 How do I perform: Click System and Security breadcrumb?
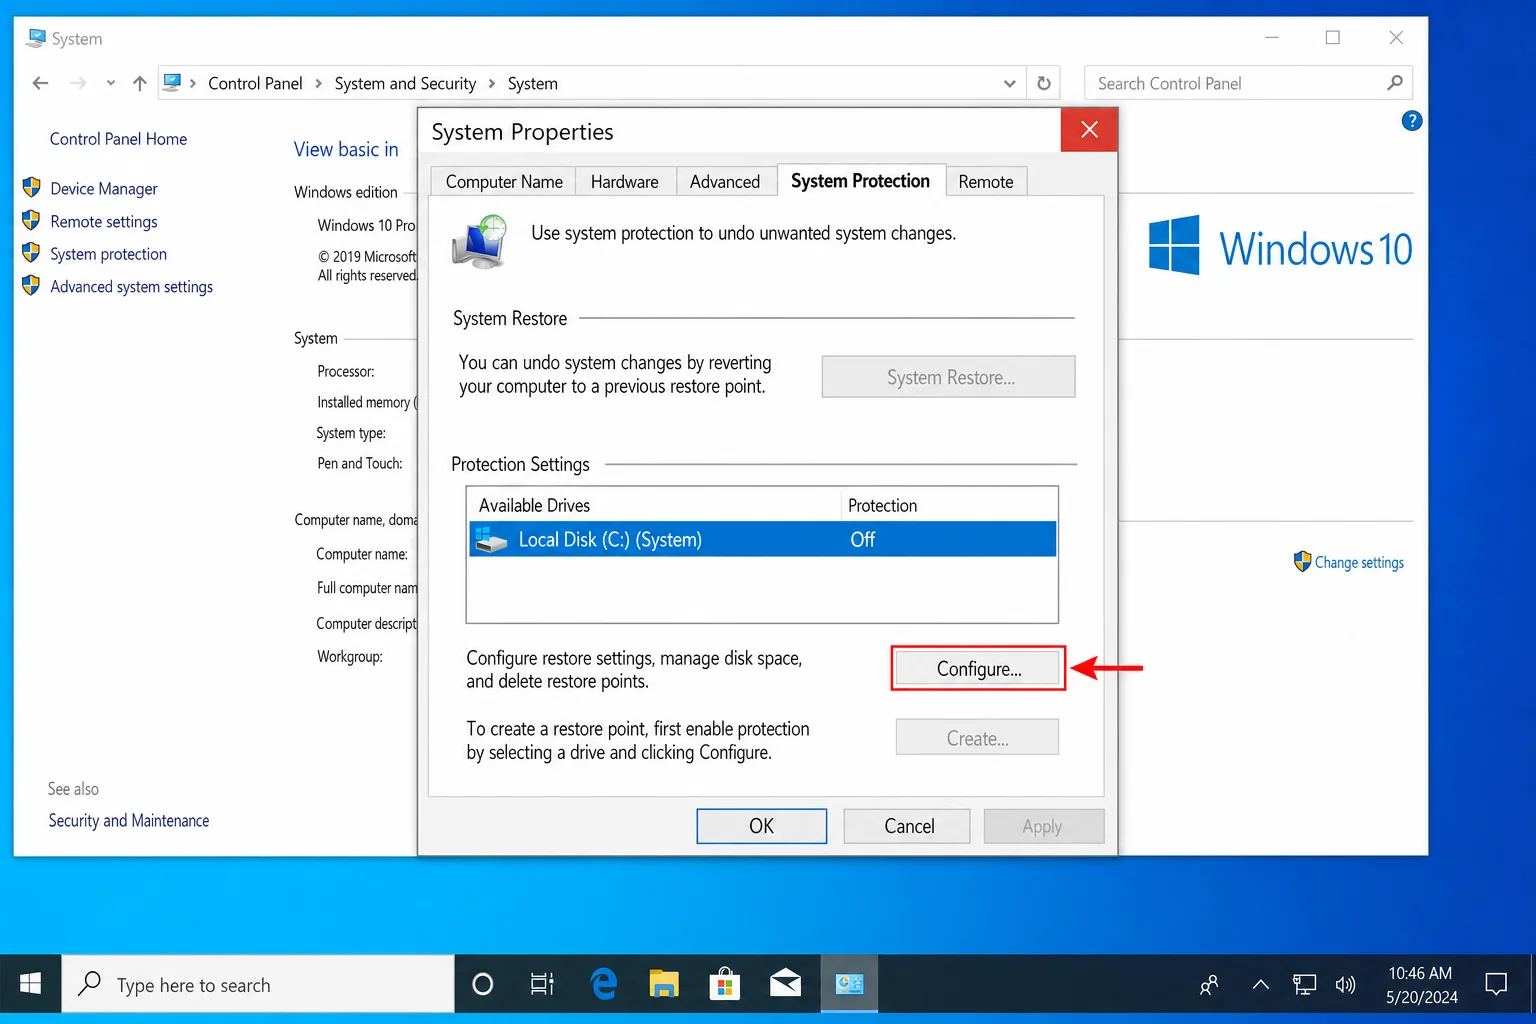405,84
